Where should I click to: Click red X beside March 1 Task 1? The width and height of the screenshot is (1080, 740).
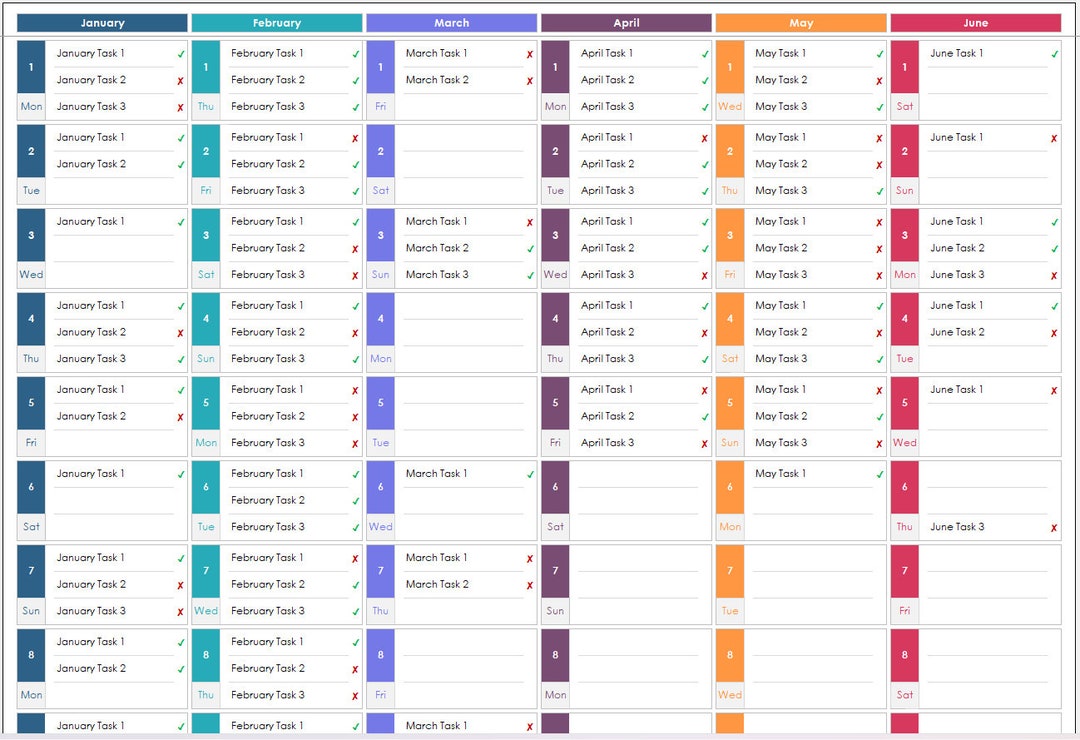(530, 54)
